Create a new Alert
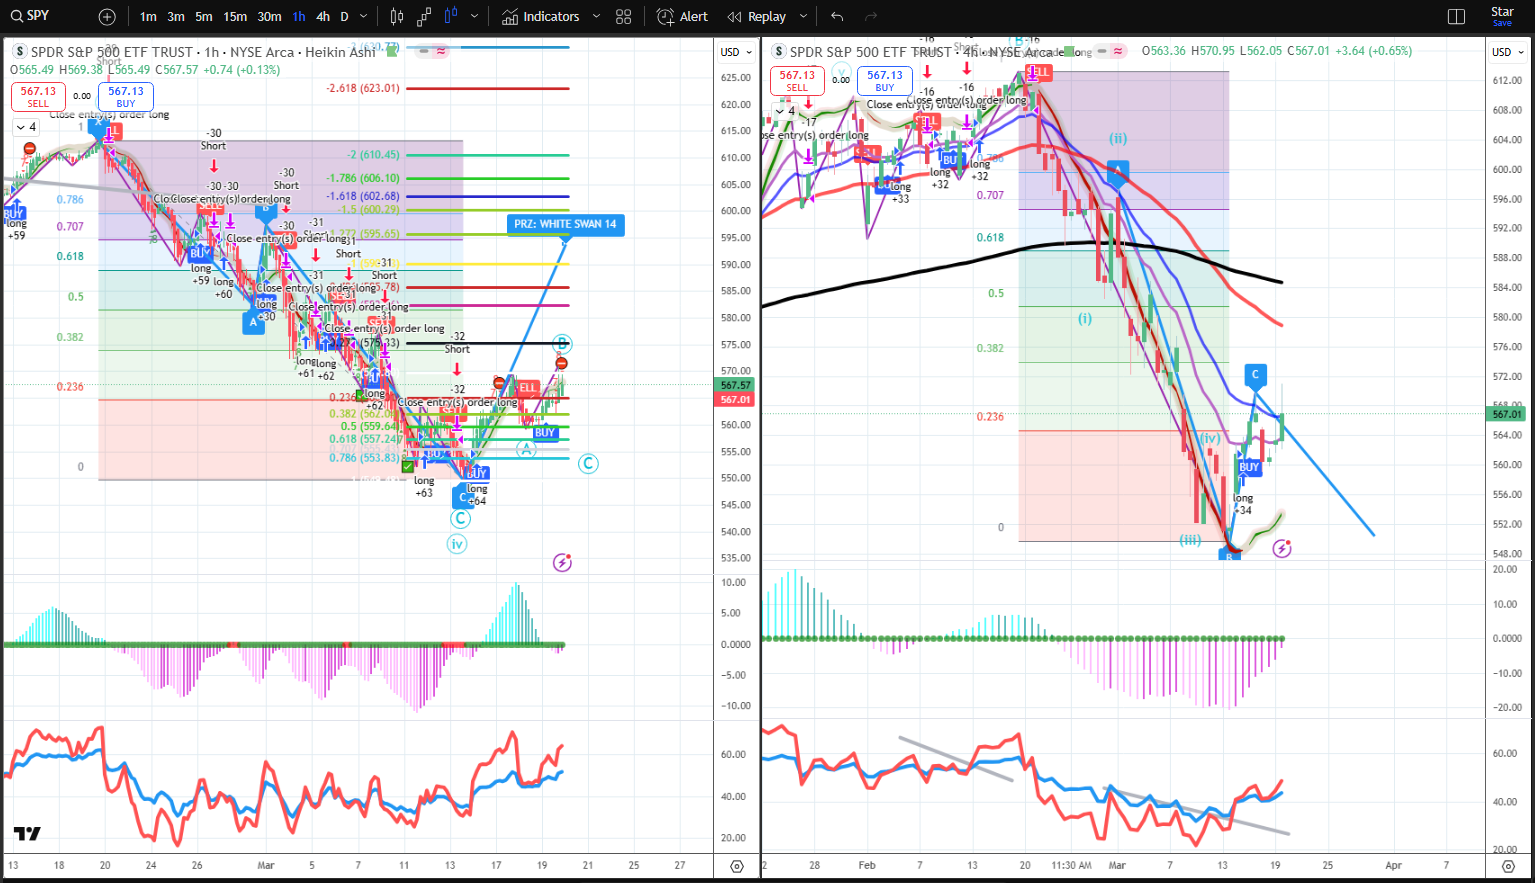 683,17
